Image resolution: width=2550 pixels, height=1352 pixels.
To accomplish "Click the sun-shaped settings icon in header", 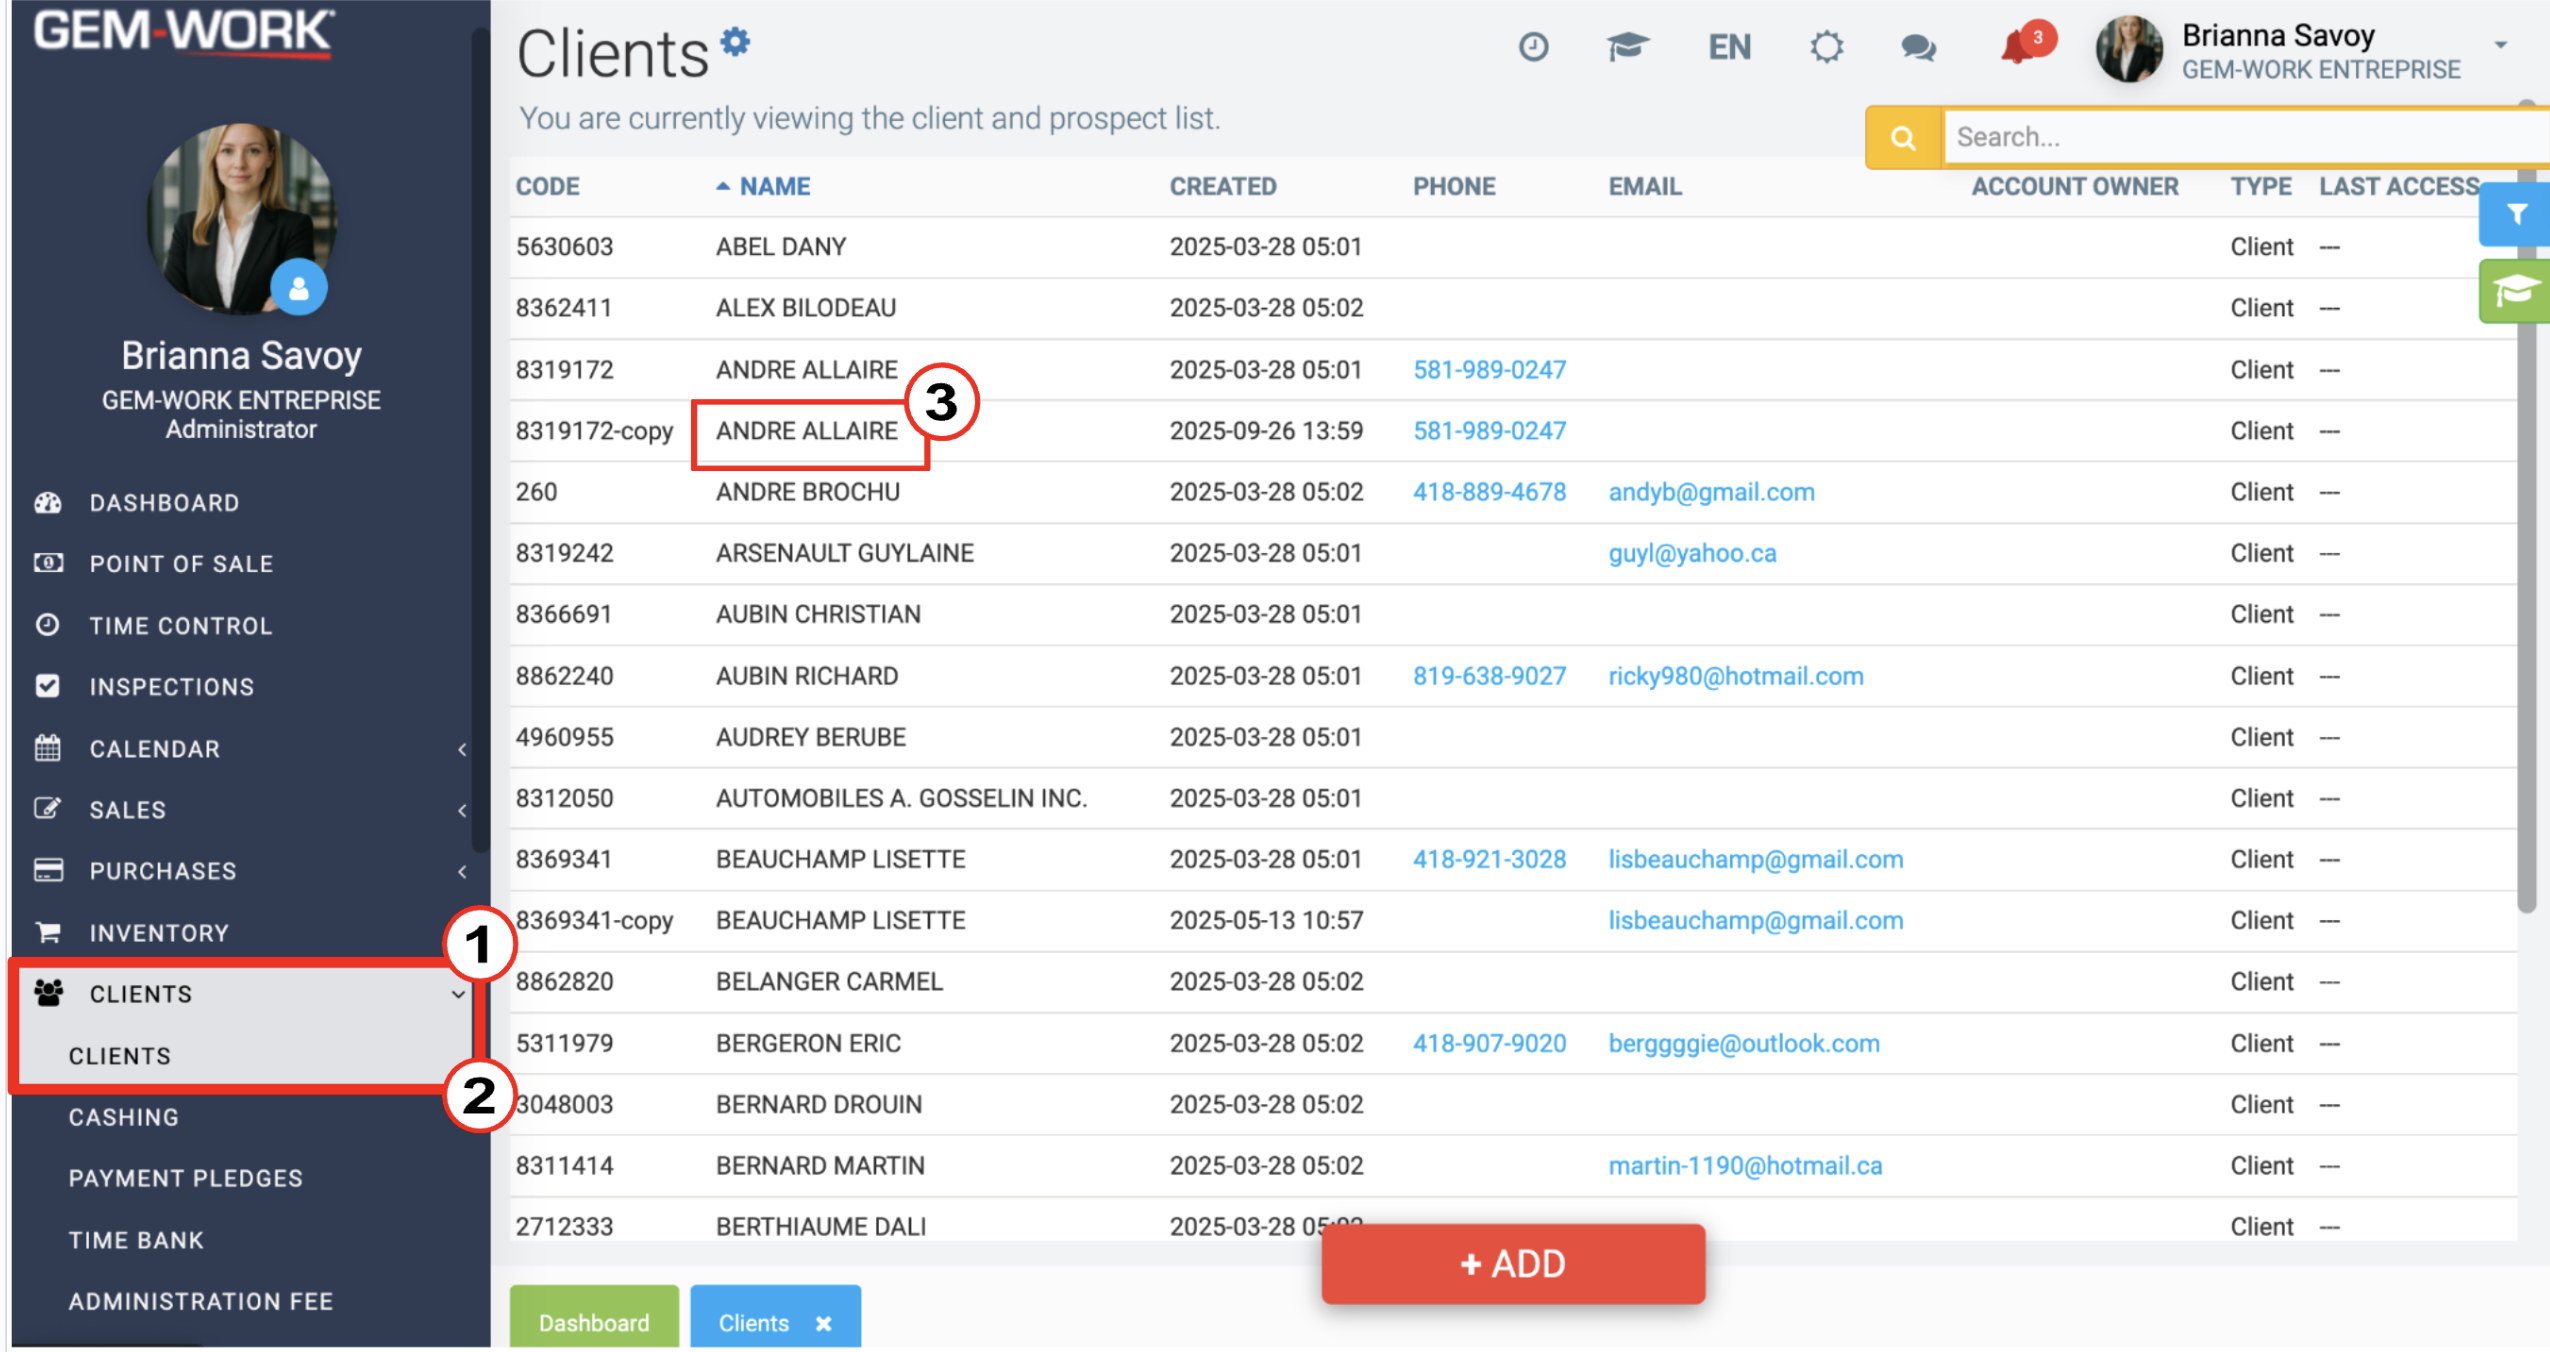I will tap(1826, 47).
